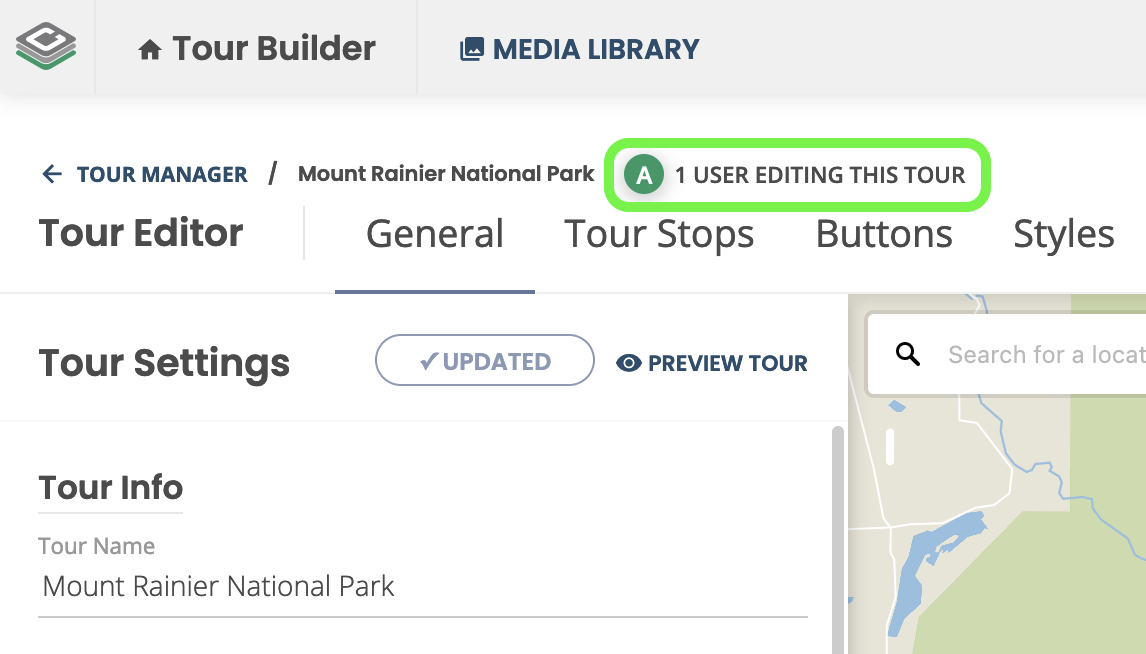The height and width of the screenshot is (654, 1146).
Task: Open the Tour Builder home link
Action: click(257, 49)
